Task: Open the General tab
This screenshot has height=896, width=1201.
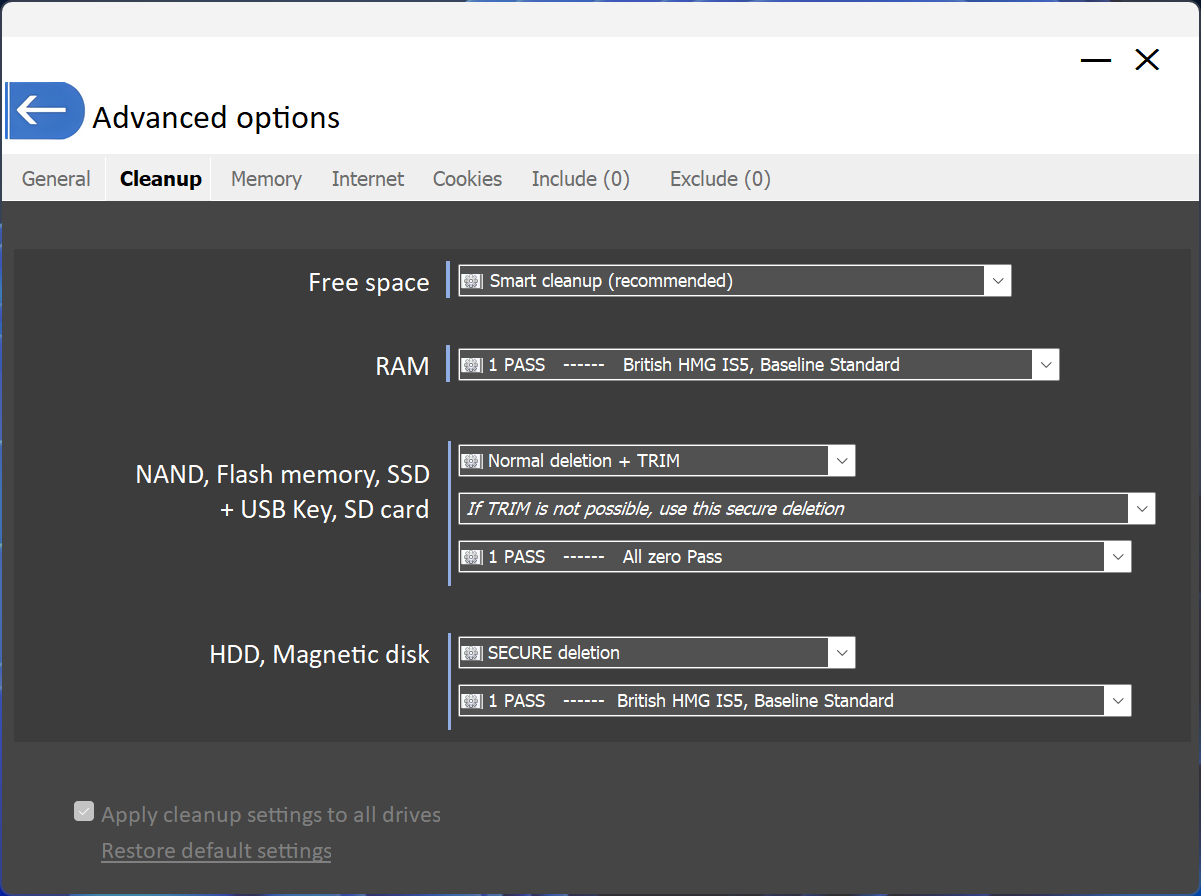Action: pos(56,179)
